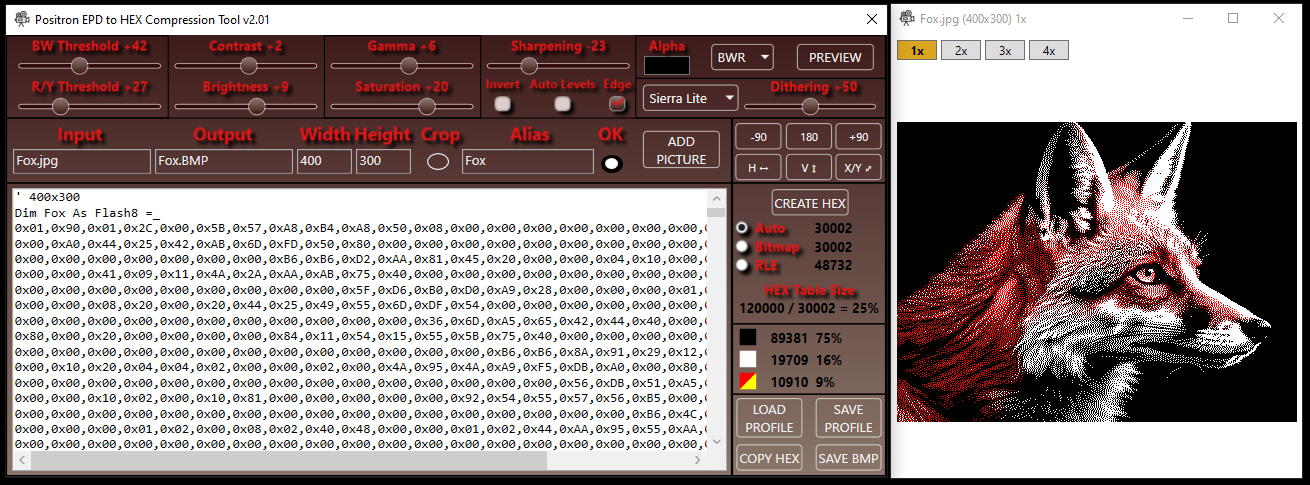The width and height of the screenshot is (1310, 485).
Task: Click the vertical scrollbar of the hex output
Action: [716, 320]
